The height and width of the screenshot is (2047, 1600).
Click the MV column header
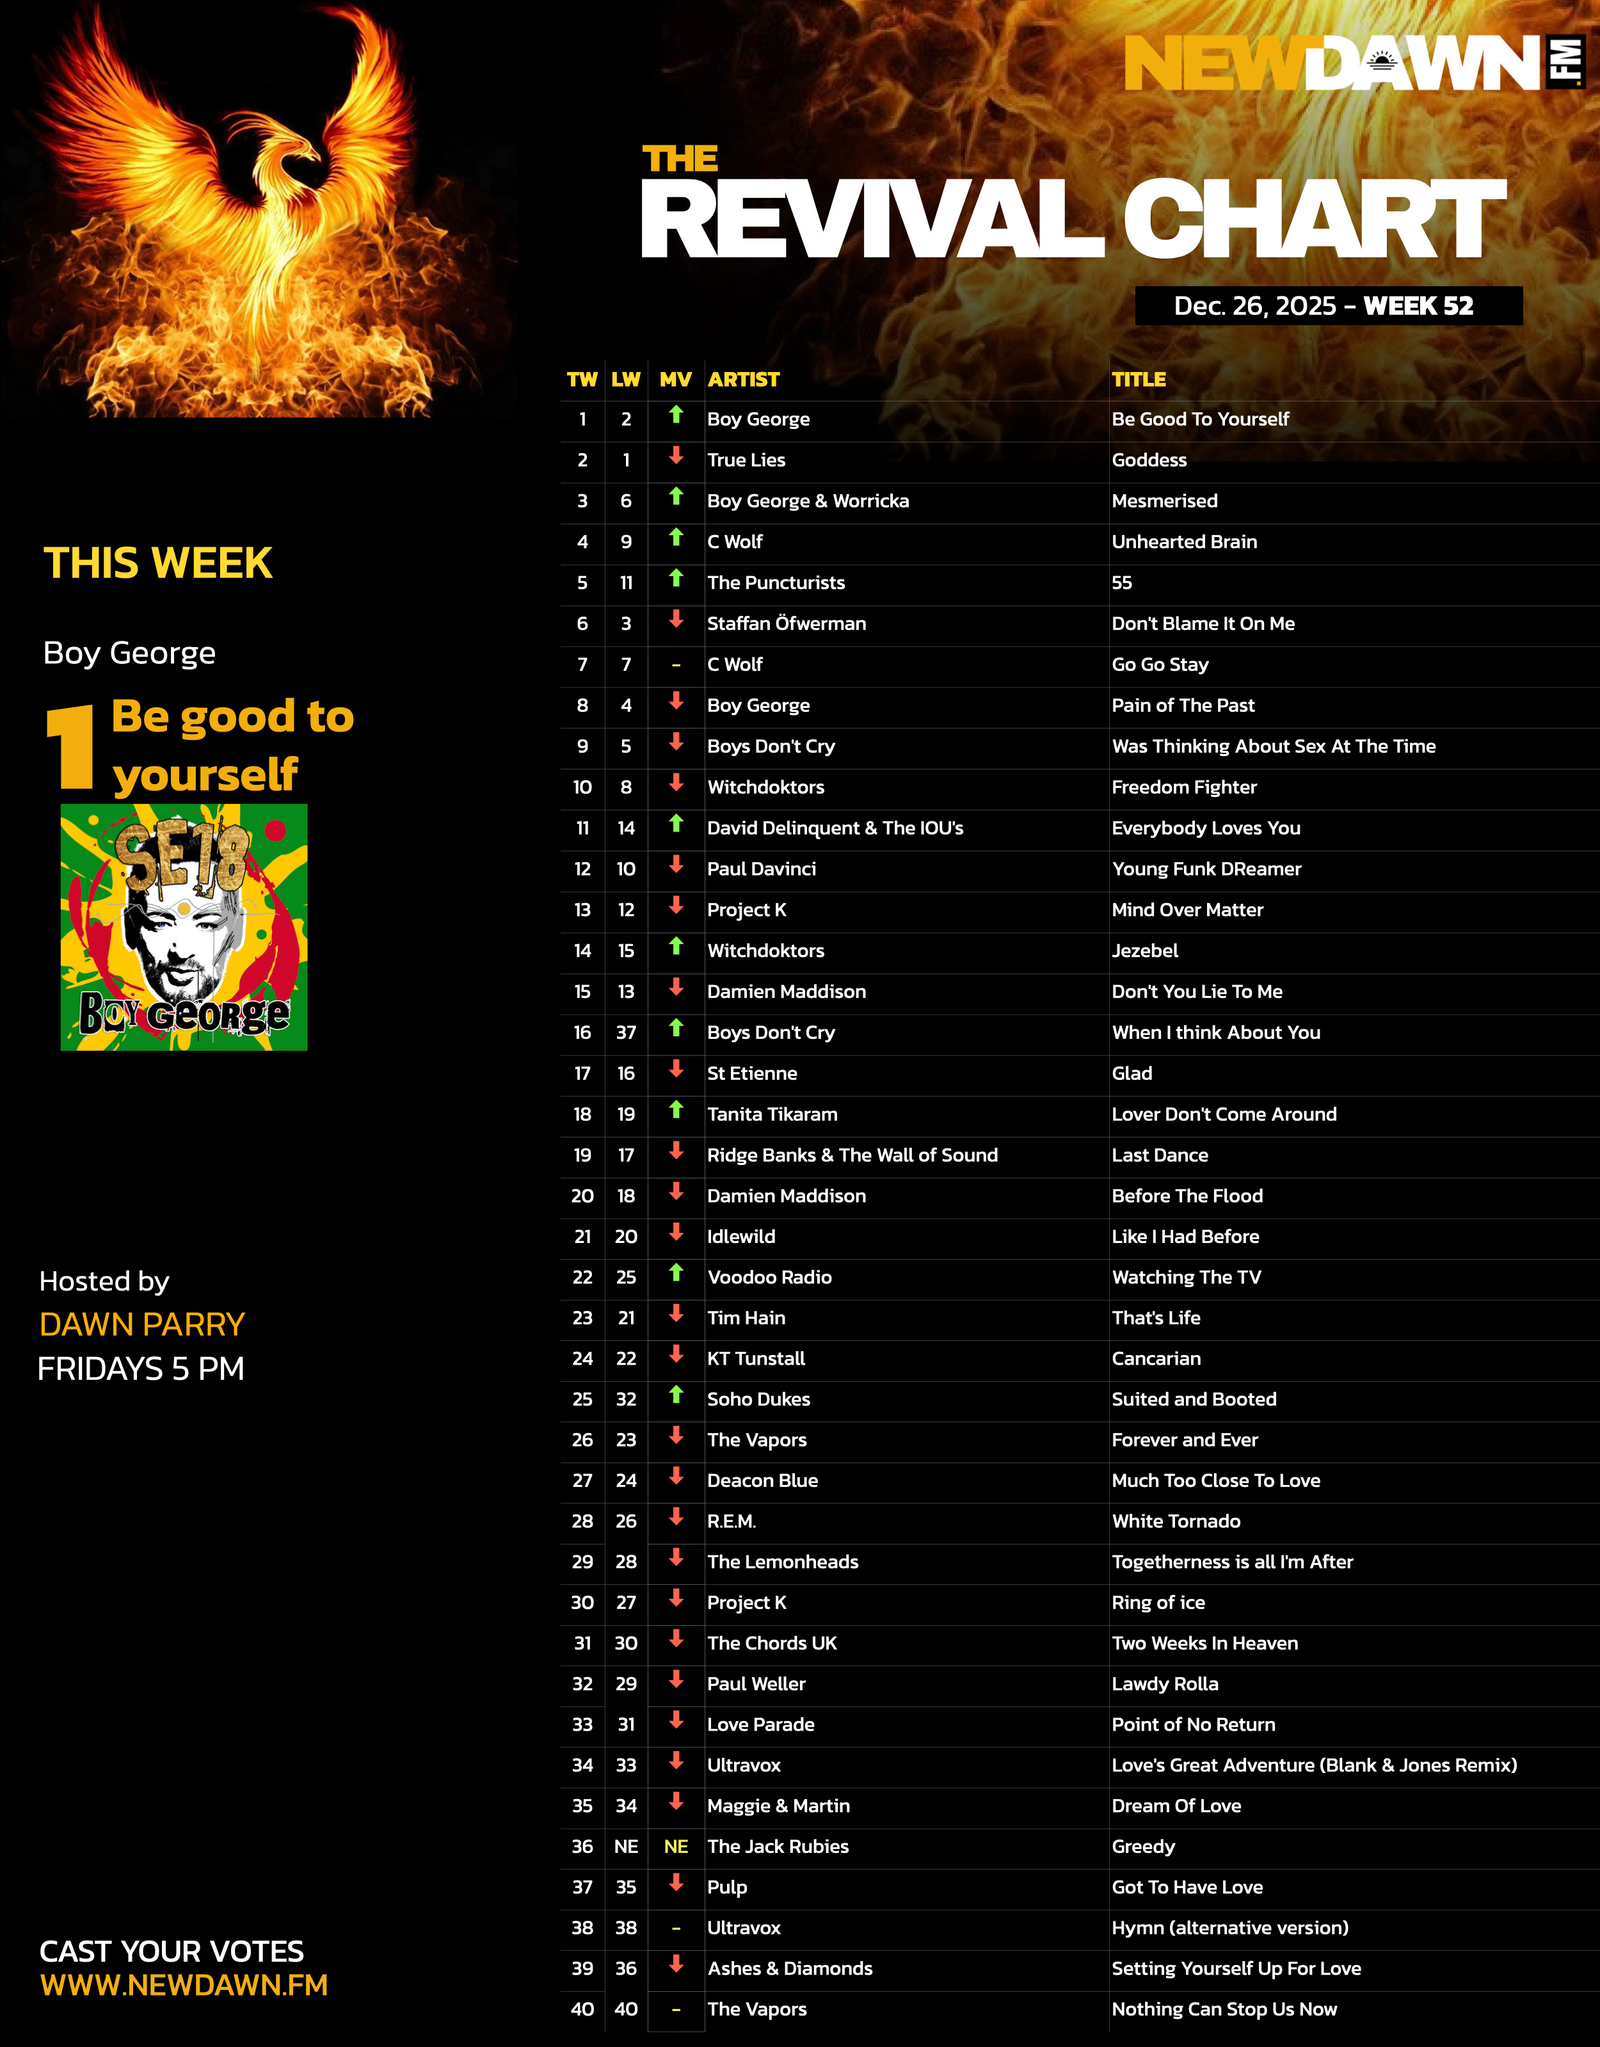click(x=676, y=379)
